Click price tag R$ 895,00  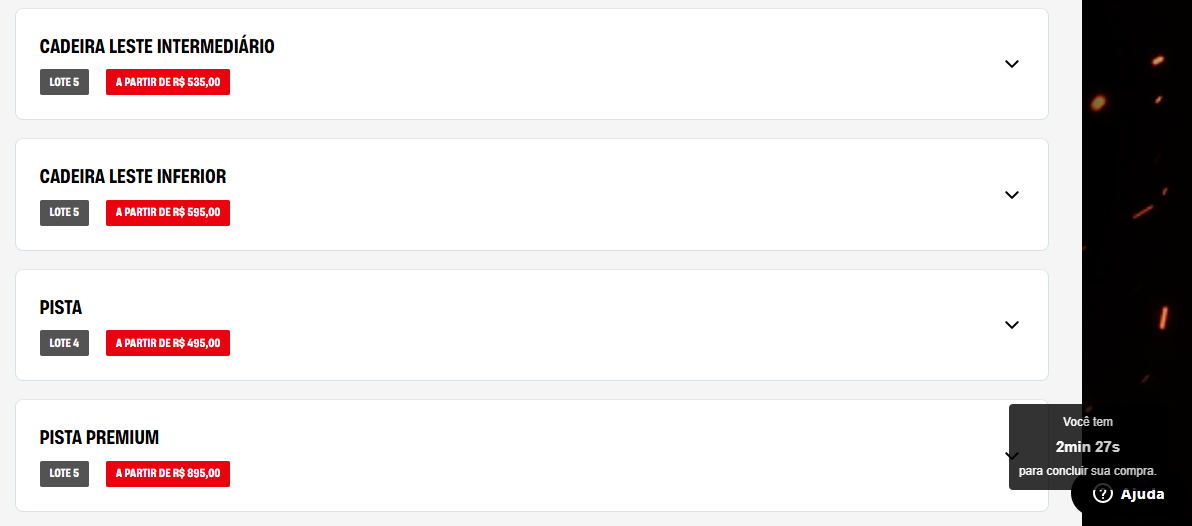click(x=168, y=473)
